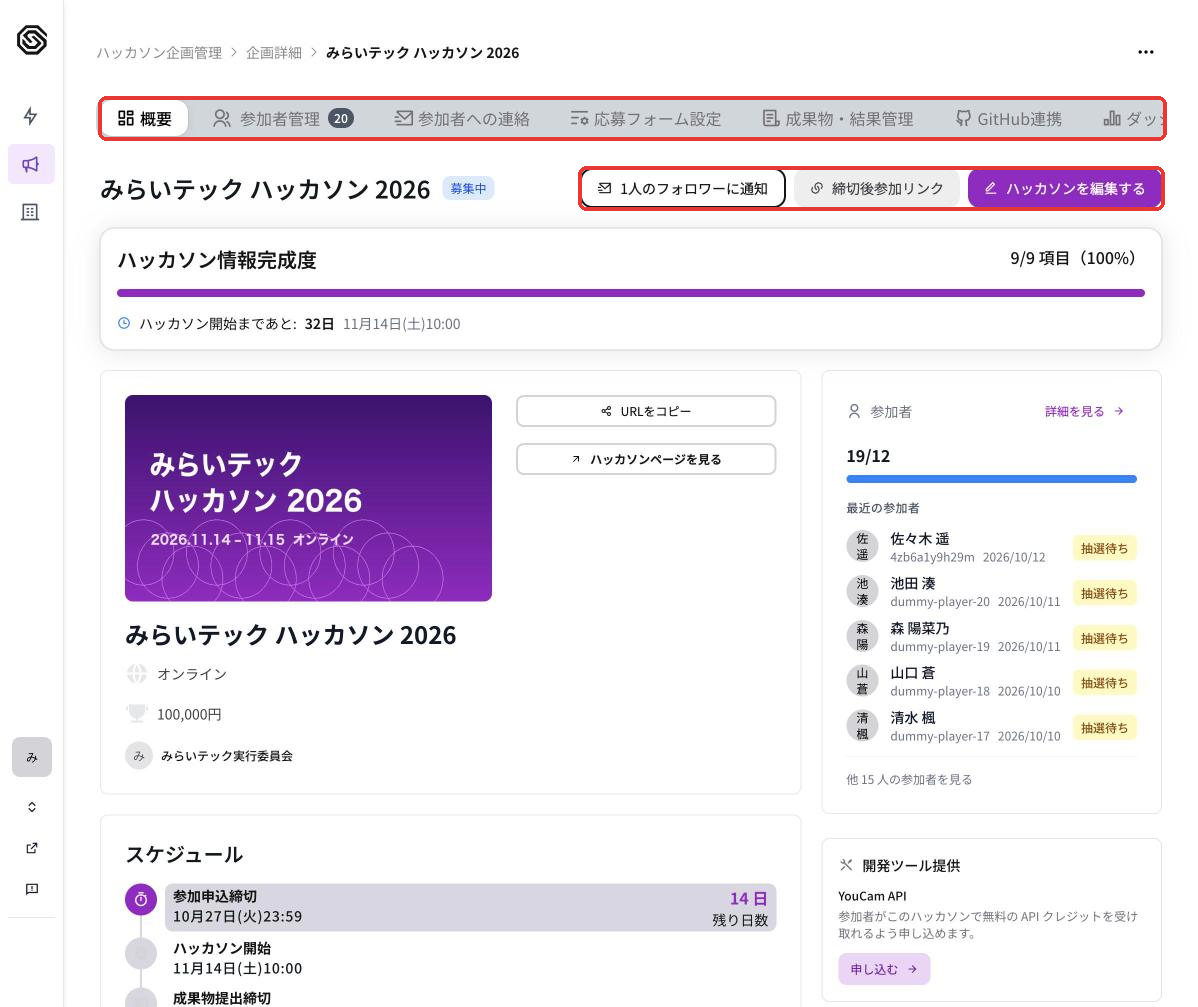1198x1007 pixels.
Task: Switch to 参加者管理 tab
Action: 283,118
